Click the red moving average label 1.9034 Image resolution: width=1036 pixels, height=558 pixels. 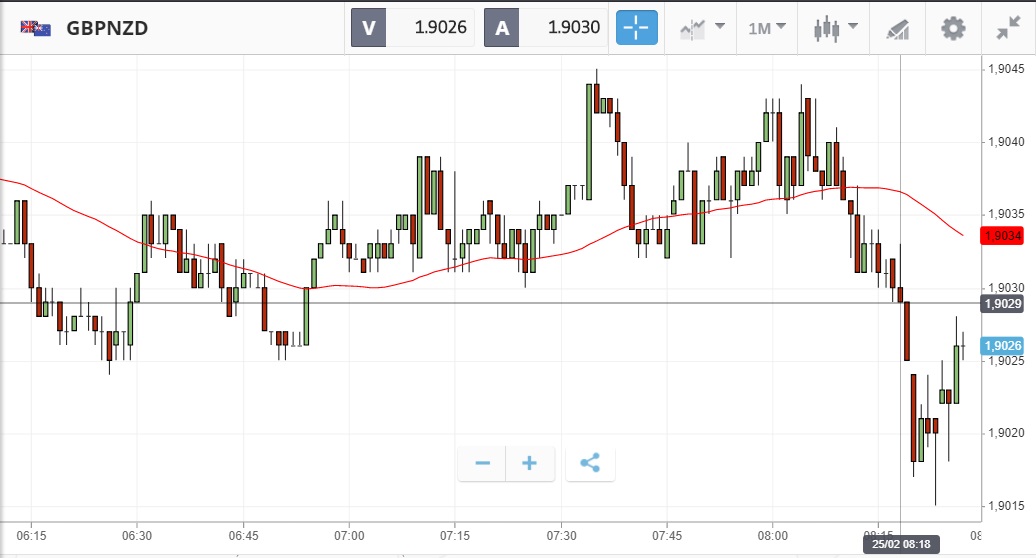pyautogui.click(x=1002, y=236)
